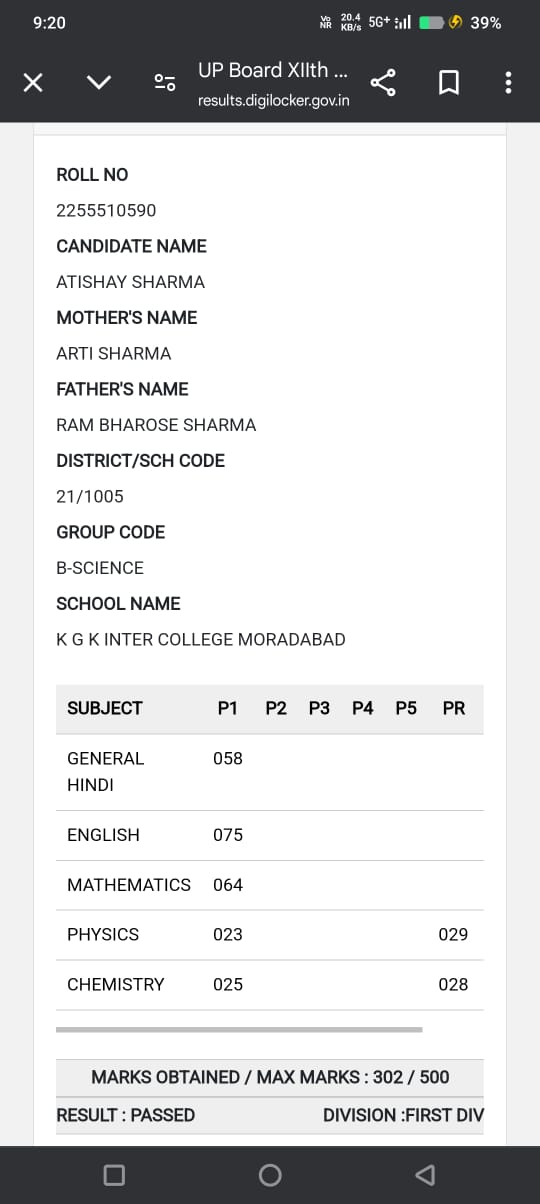The image size is (540, 1204).
Task: Tap Android home circle button
Action: click(270, 1174)
